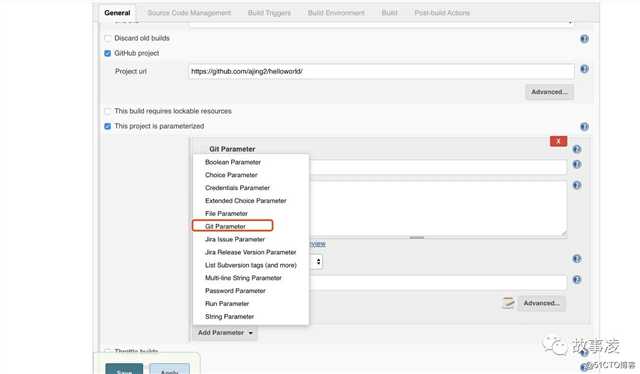Switch to Source Code Management tab
This screenshot has width=640, height=374.
[x=189, y=13]
